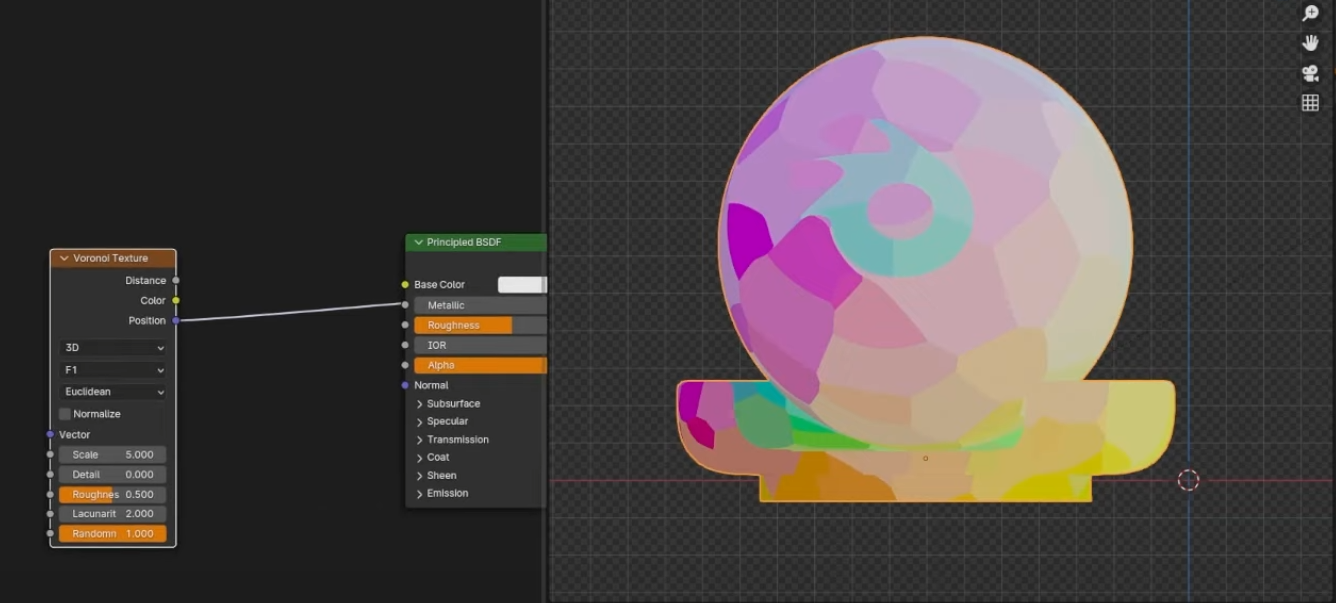1336x603 pixels.
Task: Expand the Subsurface section
Action: tap(452, 403)
